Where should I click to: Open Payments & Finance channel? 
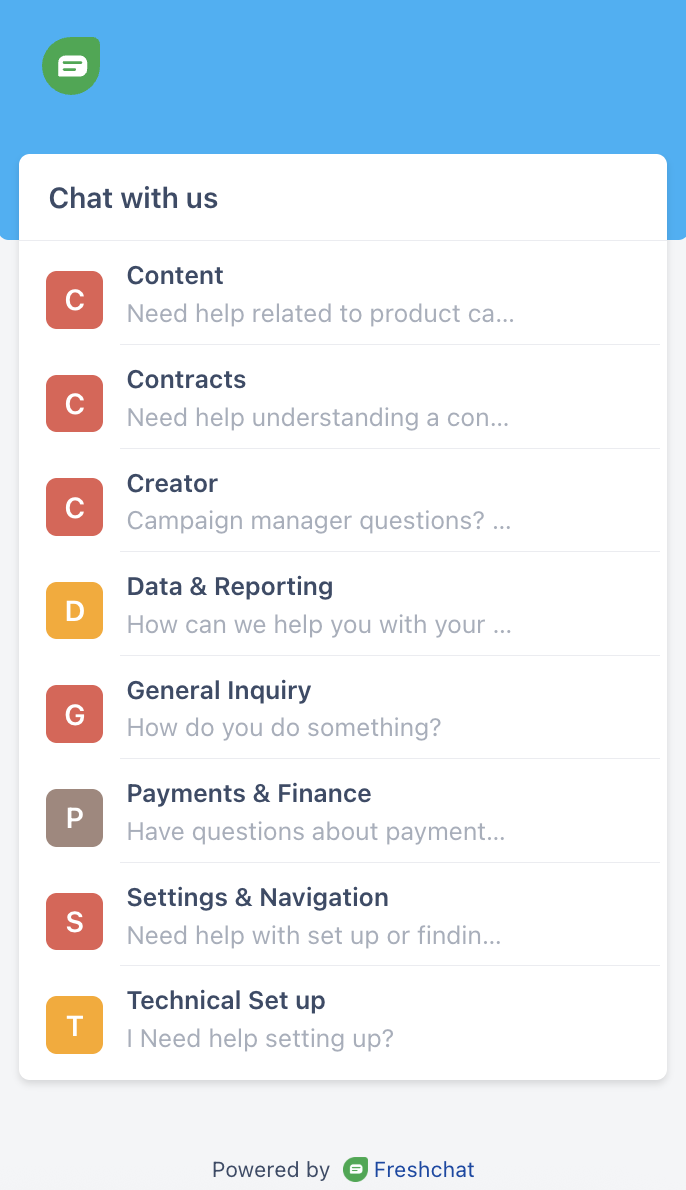249,794
